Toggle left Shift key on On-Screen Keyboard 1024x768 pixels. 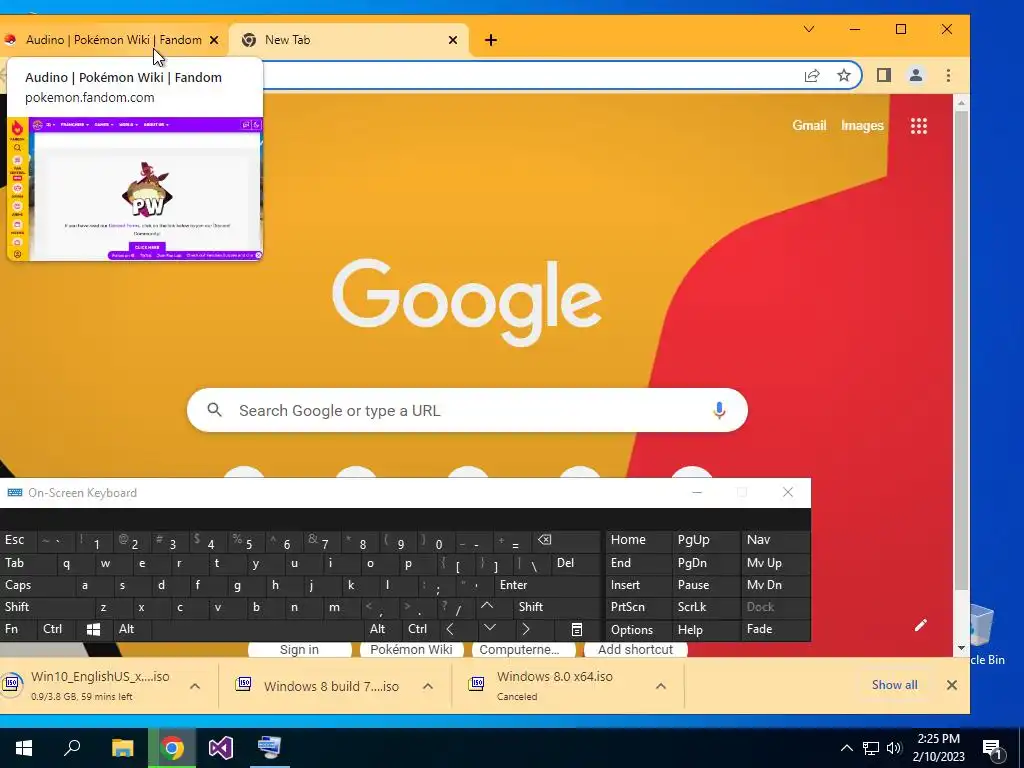tap(47, 607)
